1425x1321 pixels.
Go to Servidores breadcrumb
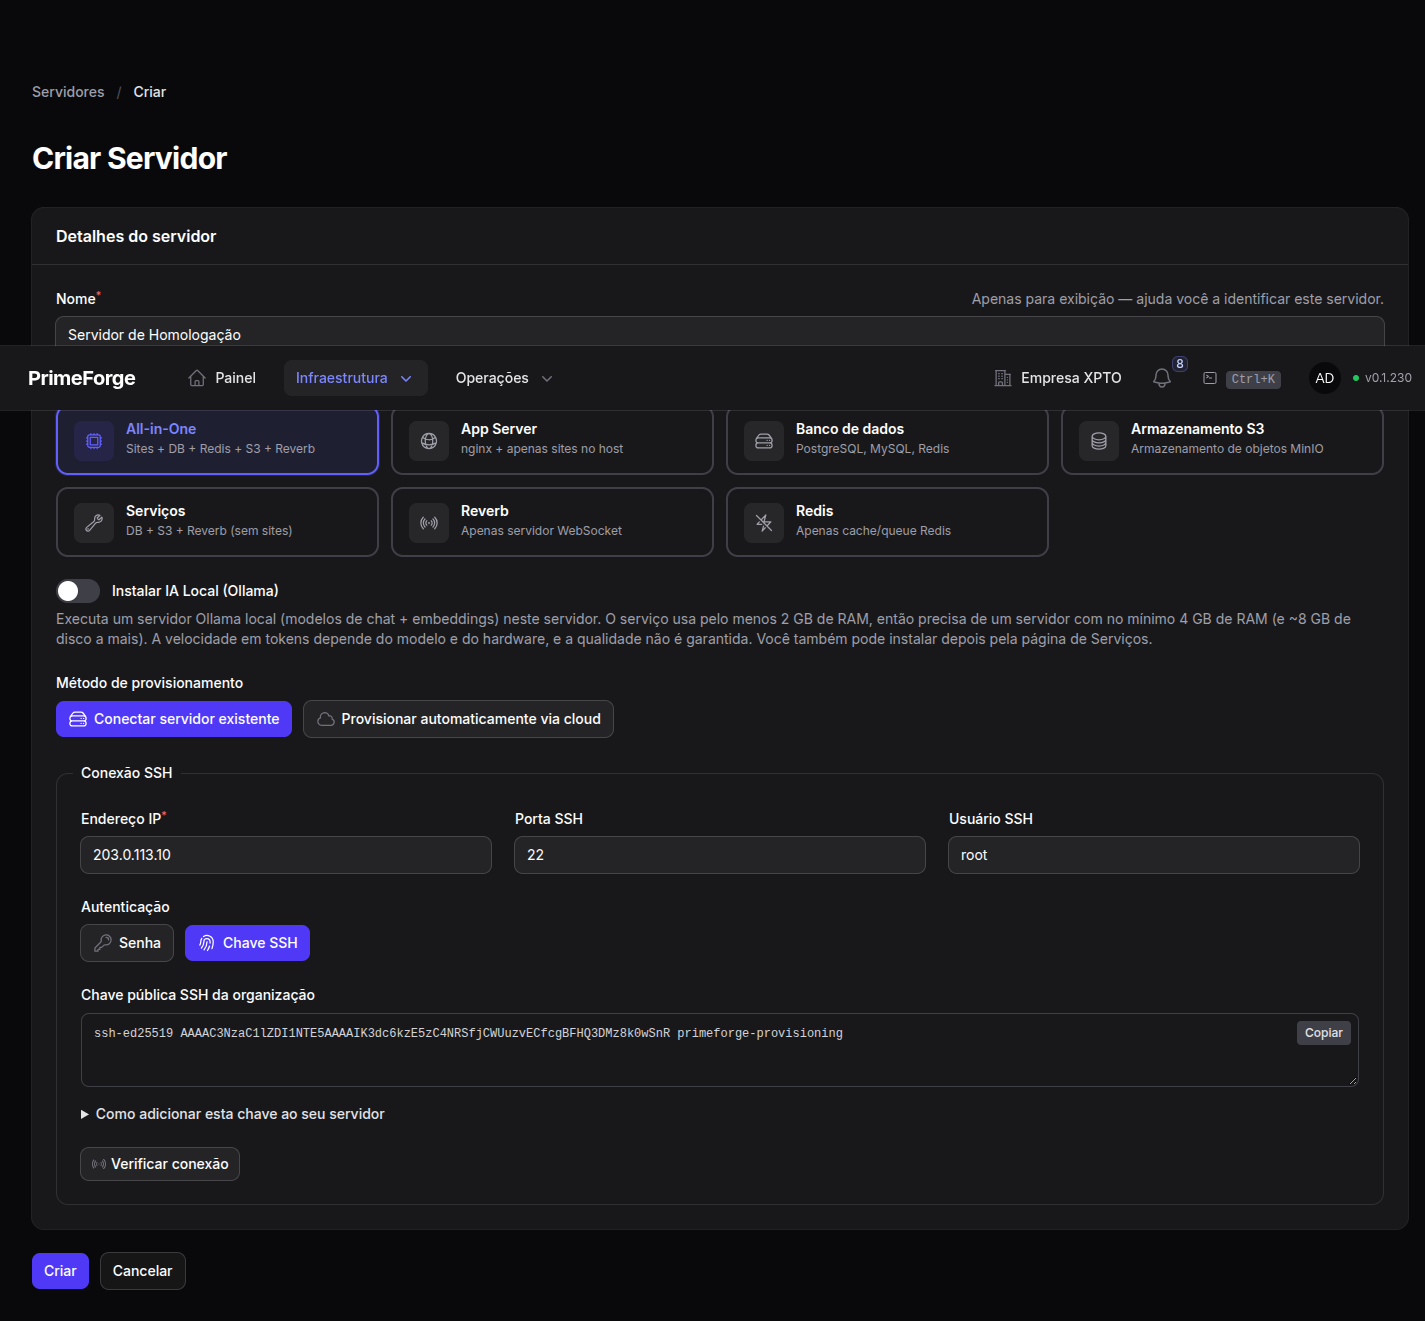pyautogui.click(x=68, y=92)
